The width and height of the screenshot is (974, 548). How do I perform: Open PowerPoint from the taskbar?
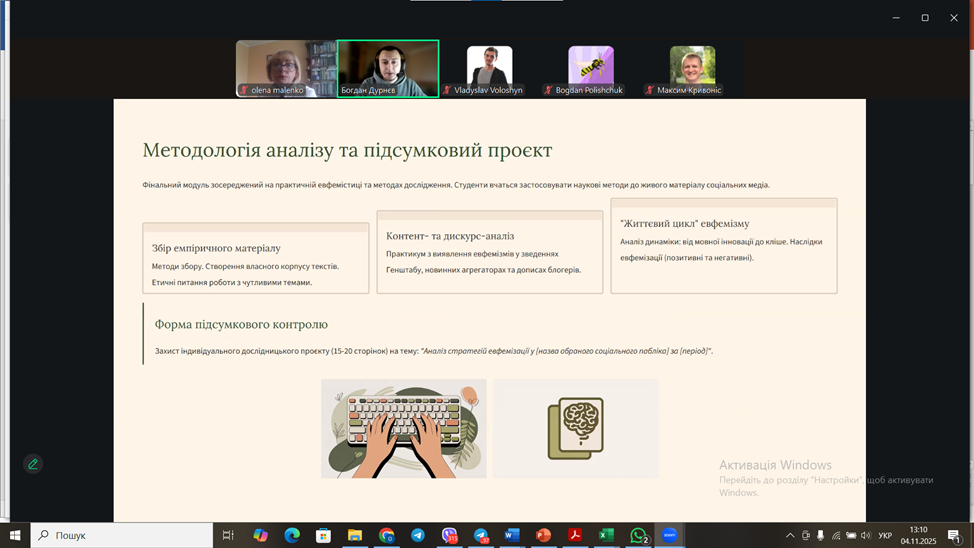pyautogui.click(x=543, y=536)
